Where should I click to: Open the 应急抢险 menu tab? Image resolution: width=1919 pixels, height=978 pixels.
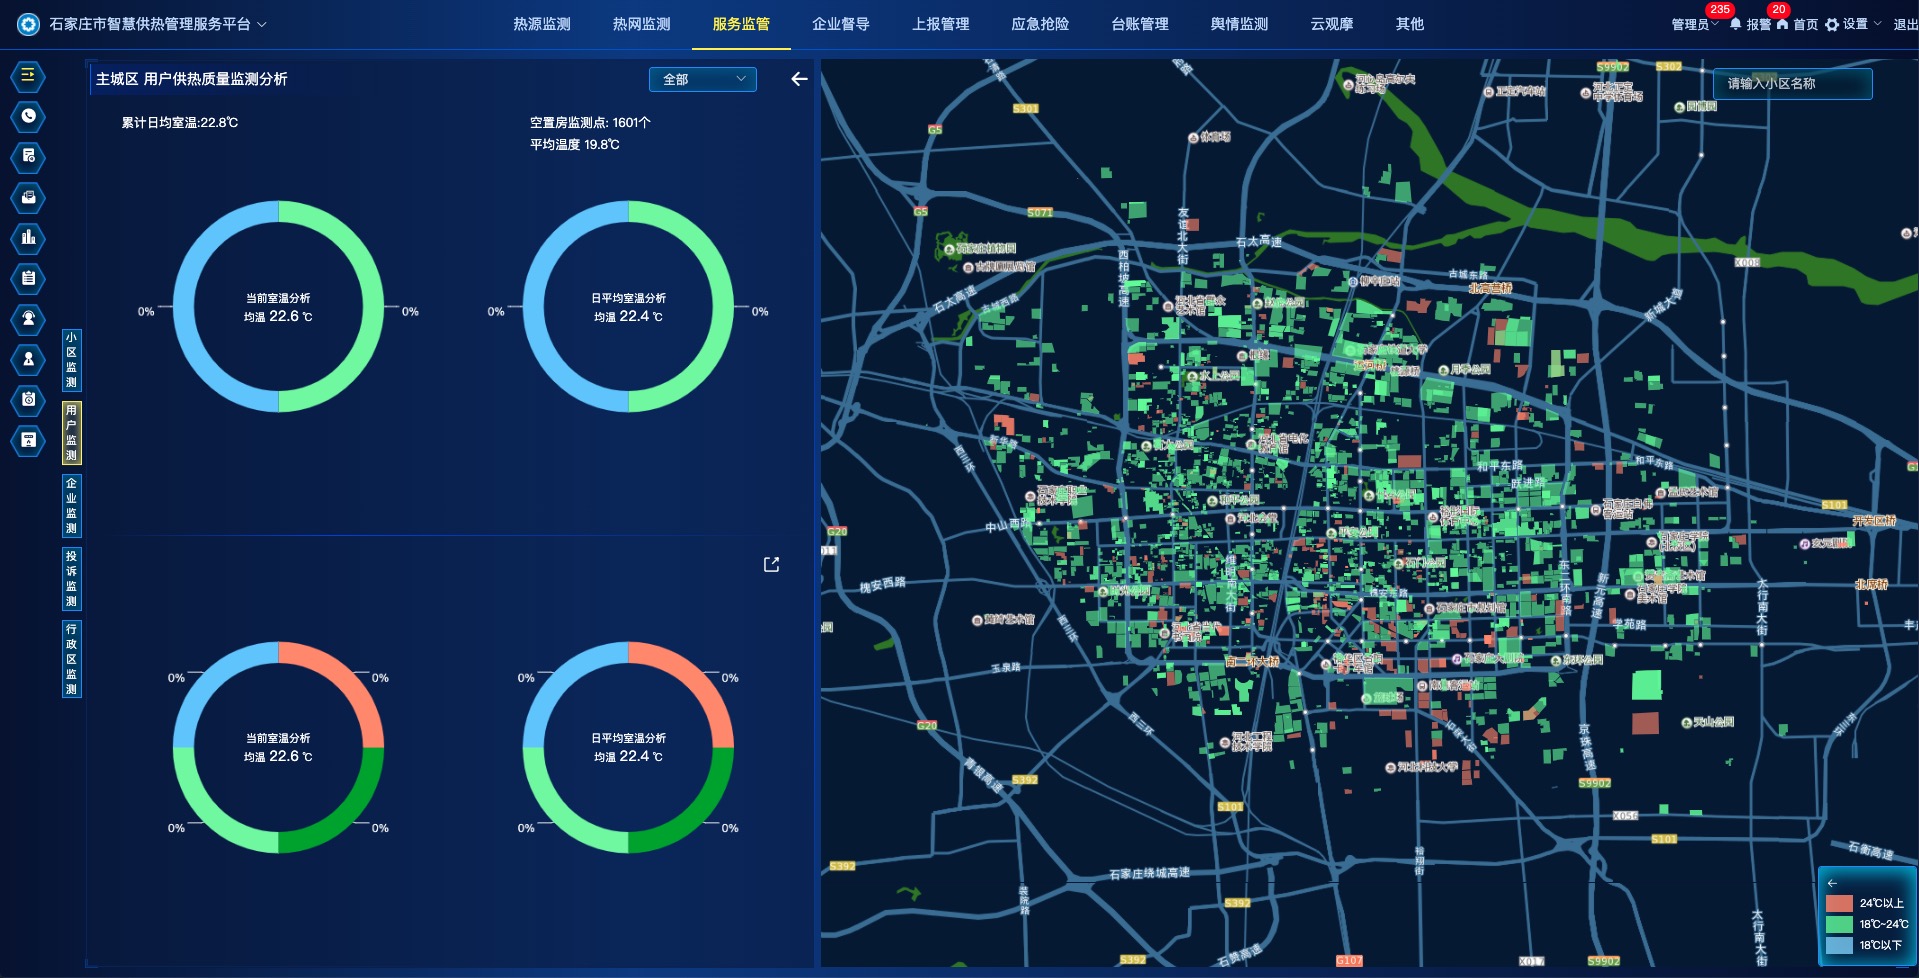1039,24
